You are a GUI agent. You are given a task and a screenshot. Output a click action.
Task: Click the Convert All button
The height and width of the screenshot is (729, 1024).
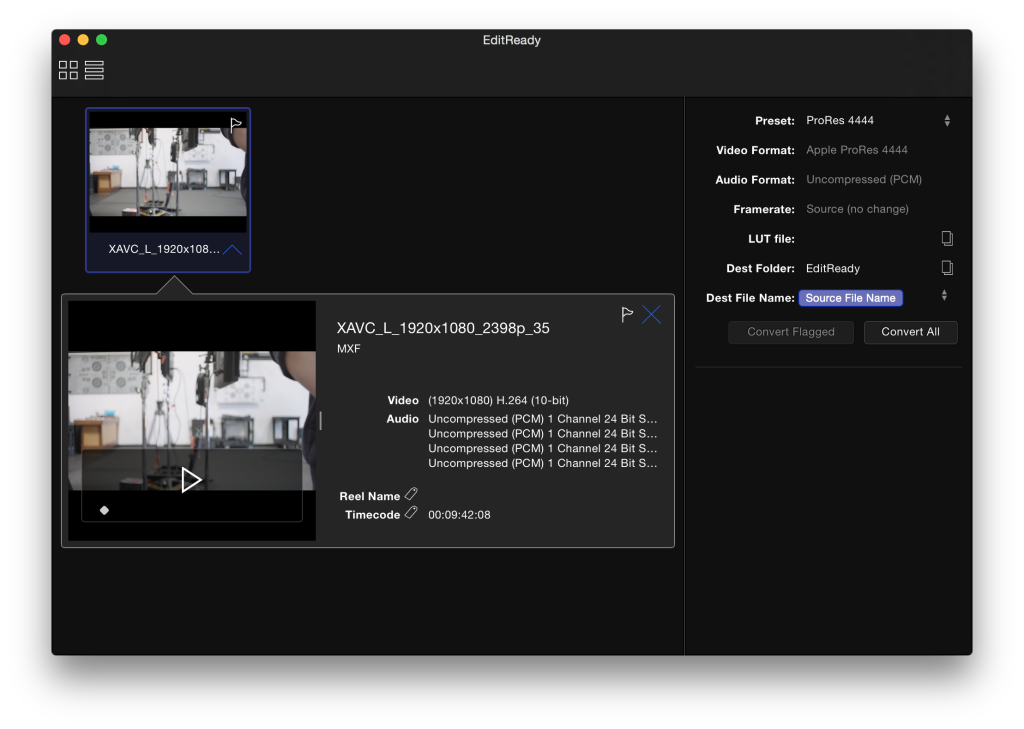(x=910, y=332)
